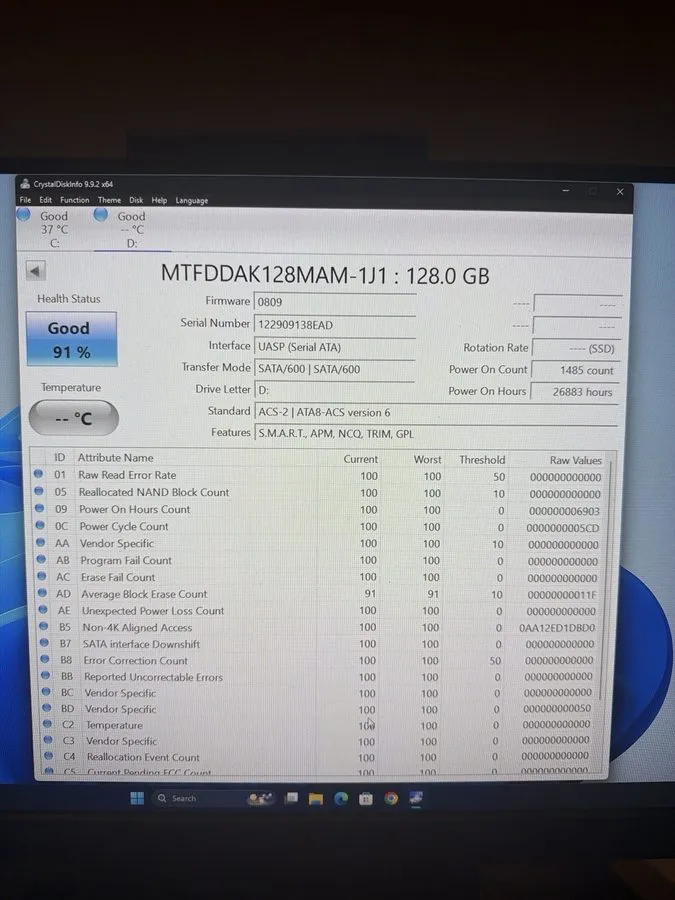Click status dot for Program Fail Count

pos(41,559)
